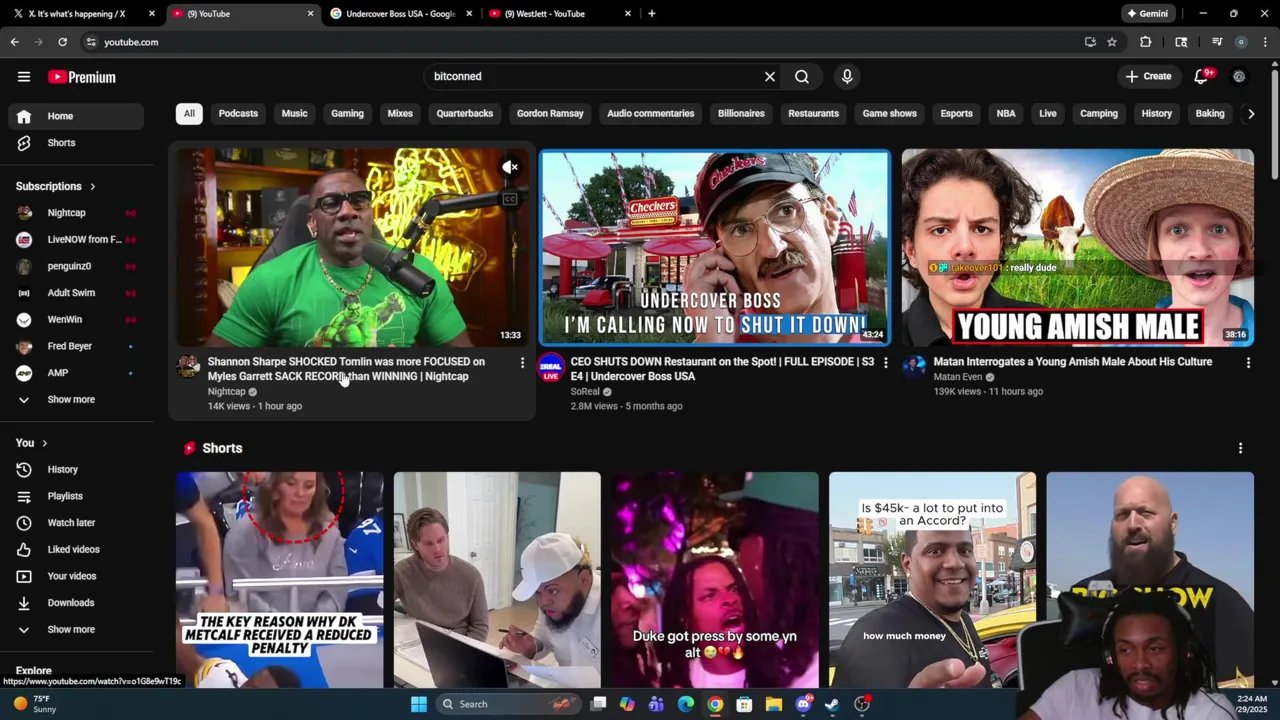Toggle captions on the Nightcap preview
Screen dimensions: 1280x720
tap(510, 199)
